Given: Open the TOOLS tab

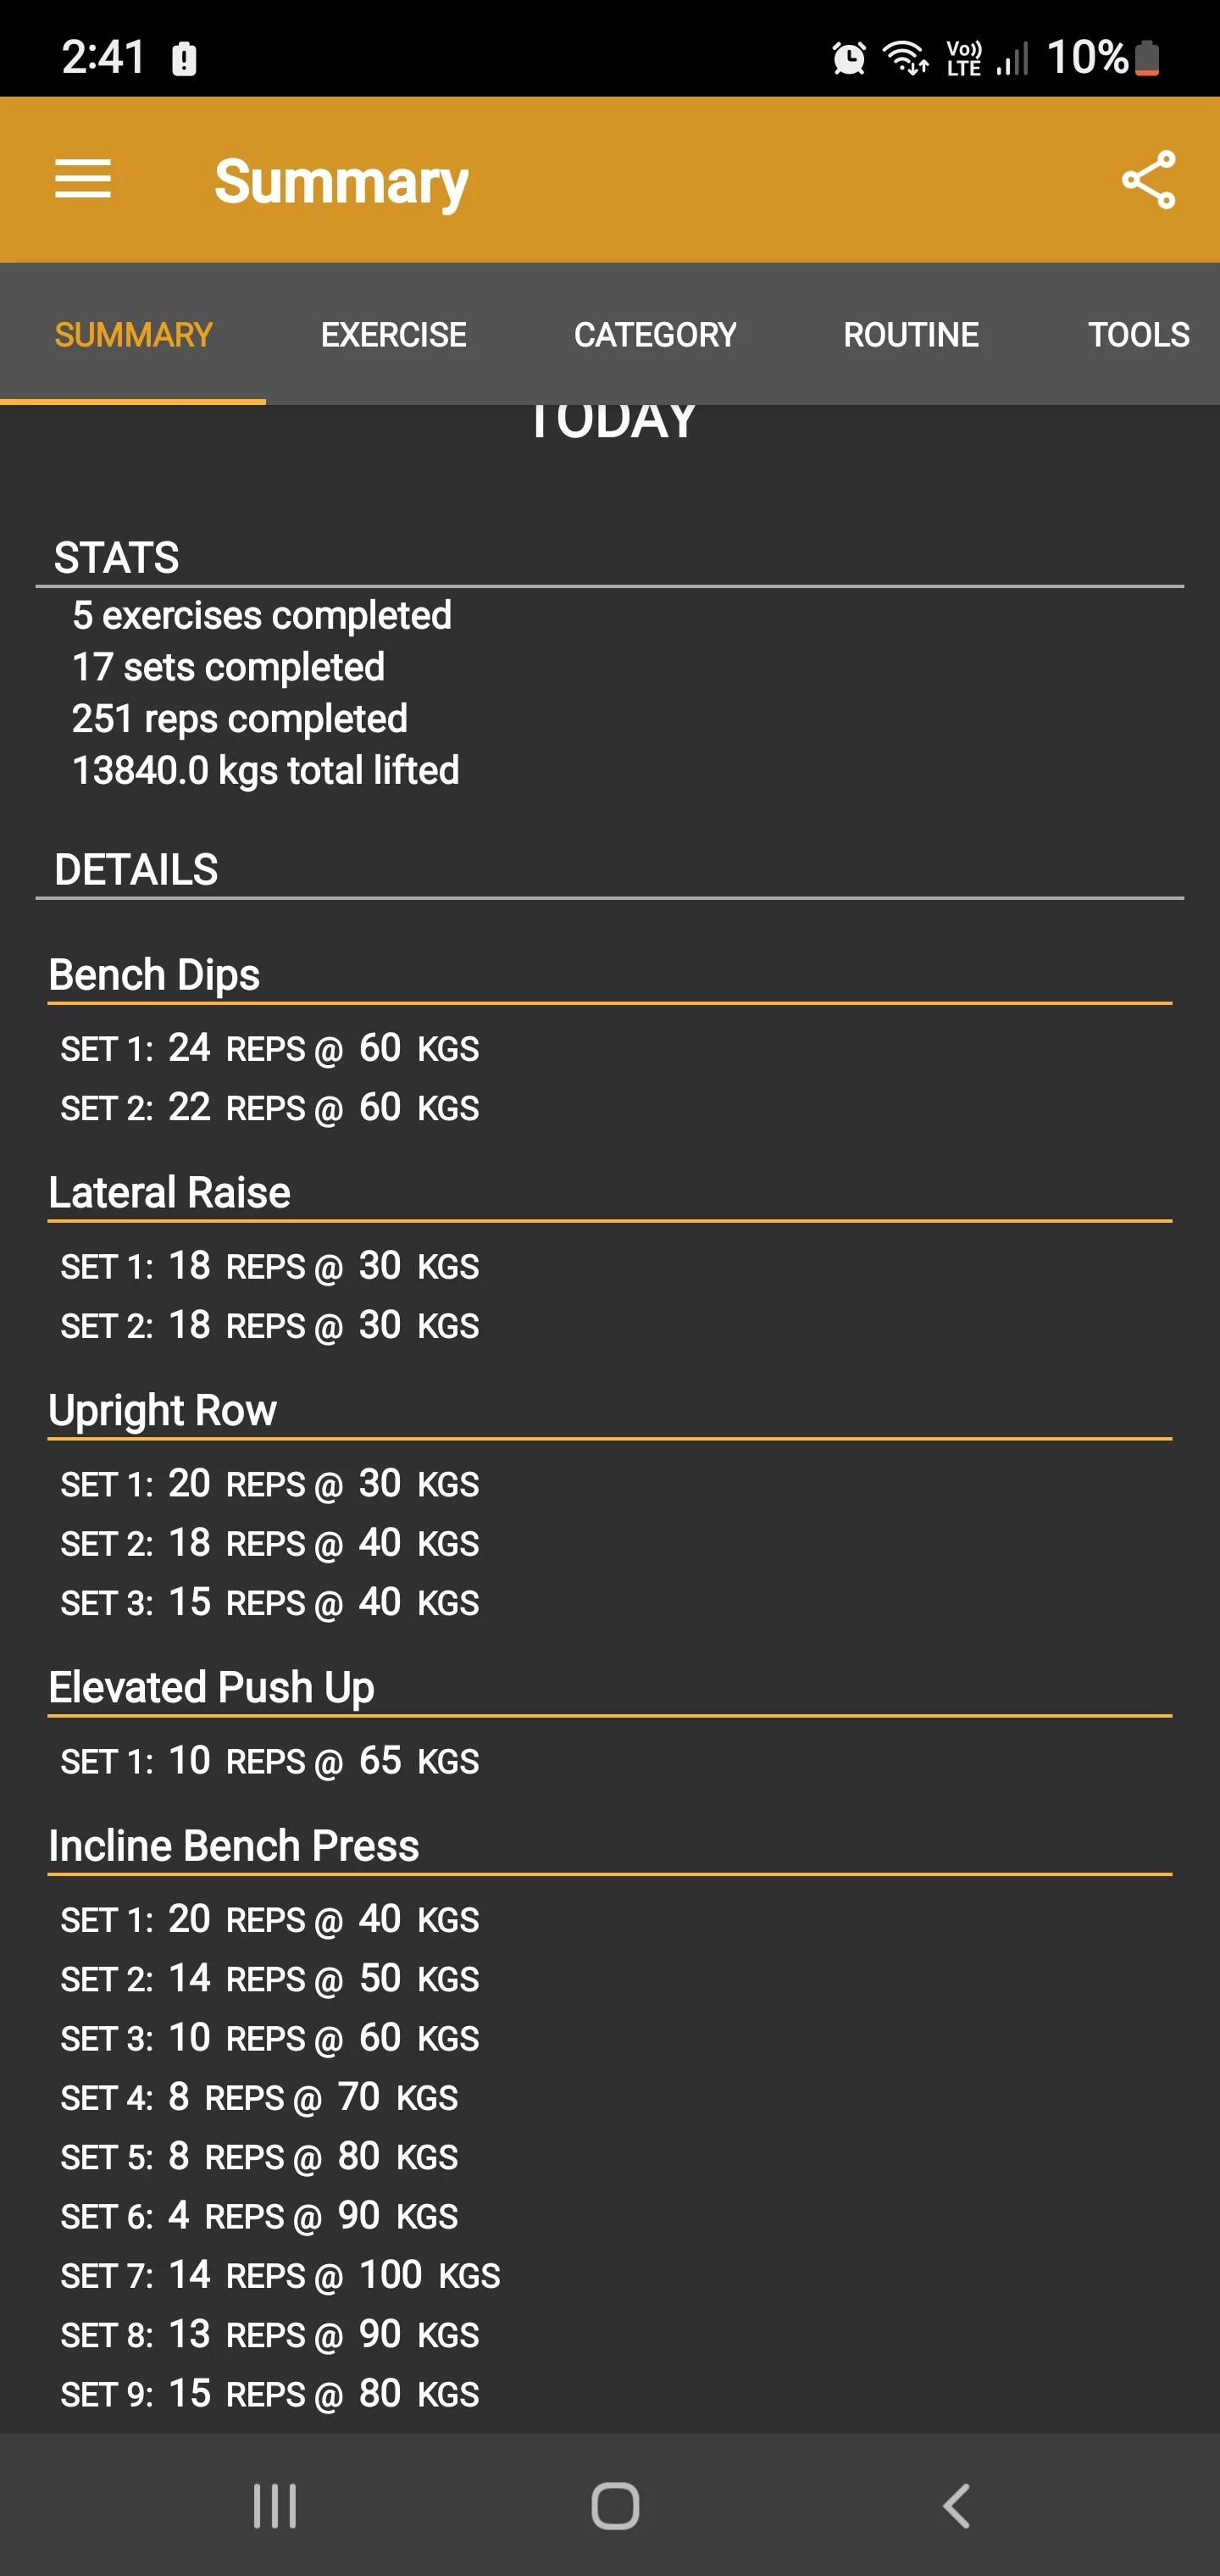Looking at the screenshot, I should [x=1138, y=334].
